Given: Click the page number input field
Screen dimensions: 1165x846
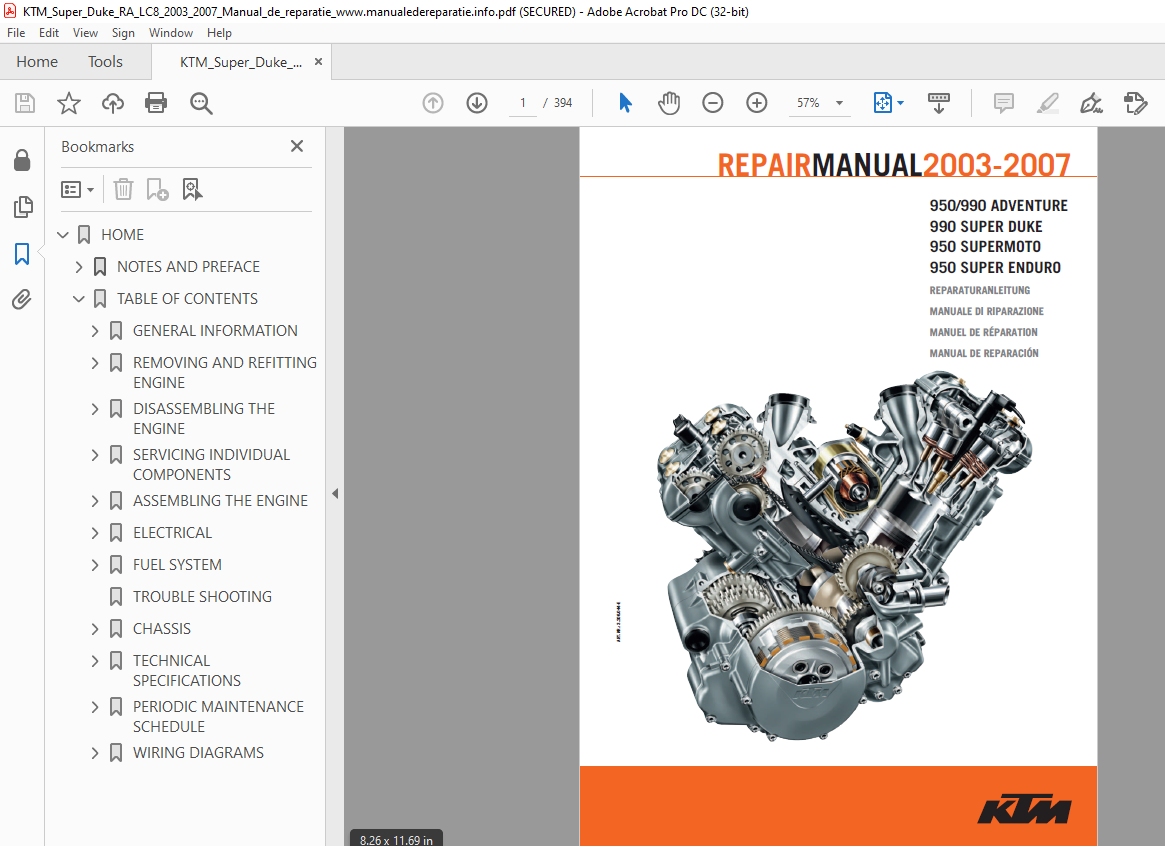Looking at the screenshot, I should [x=523, y=103].
